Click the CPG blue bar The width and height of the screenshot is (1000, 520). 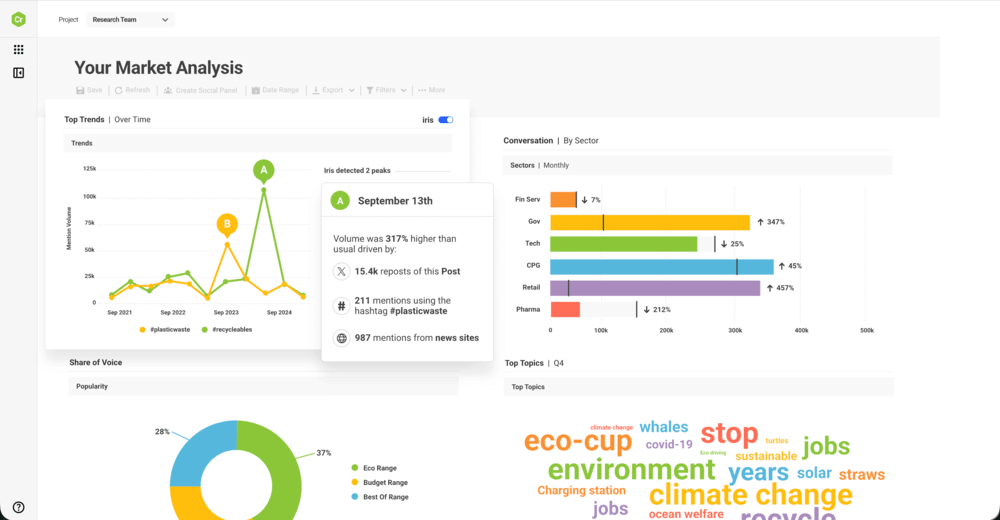tap(662, 266)
